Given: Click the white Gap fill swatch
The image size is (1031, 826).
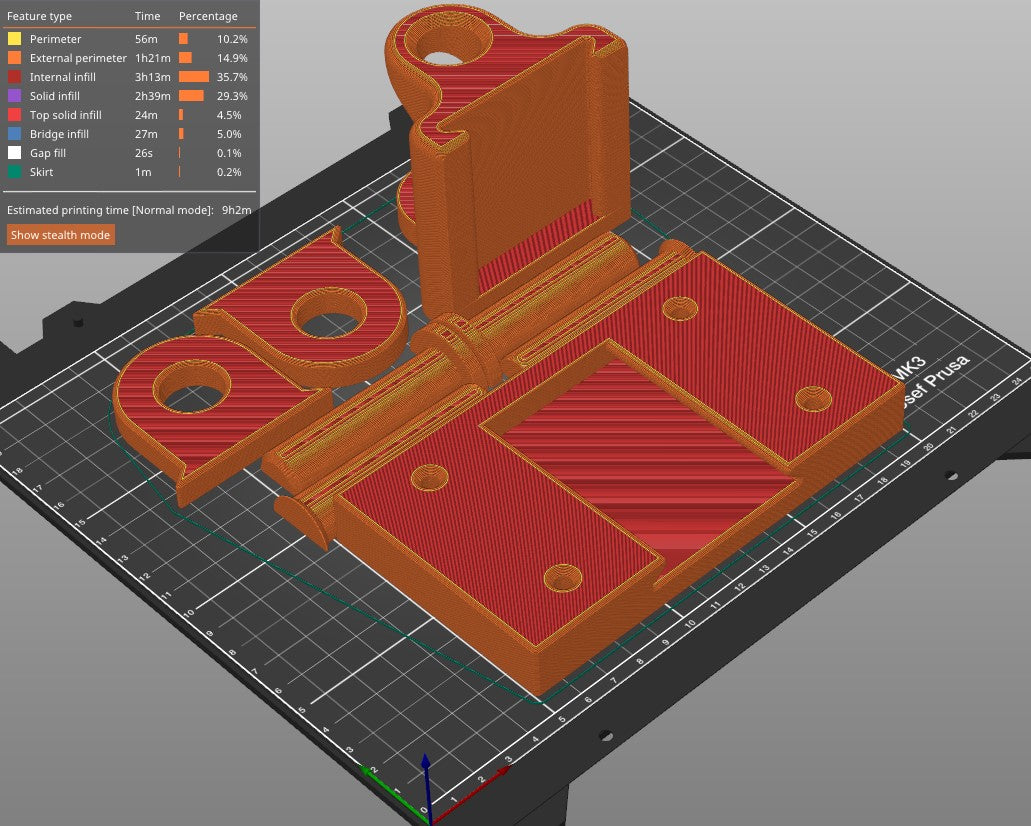Looking at the screenshot, I should pos(14,153).
